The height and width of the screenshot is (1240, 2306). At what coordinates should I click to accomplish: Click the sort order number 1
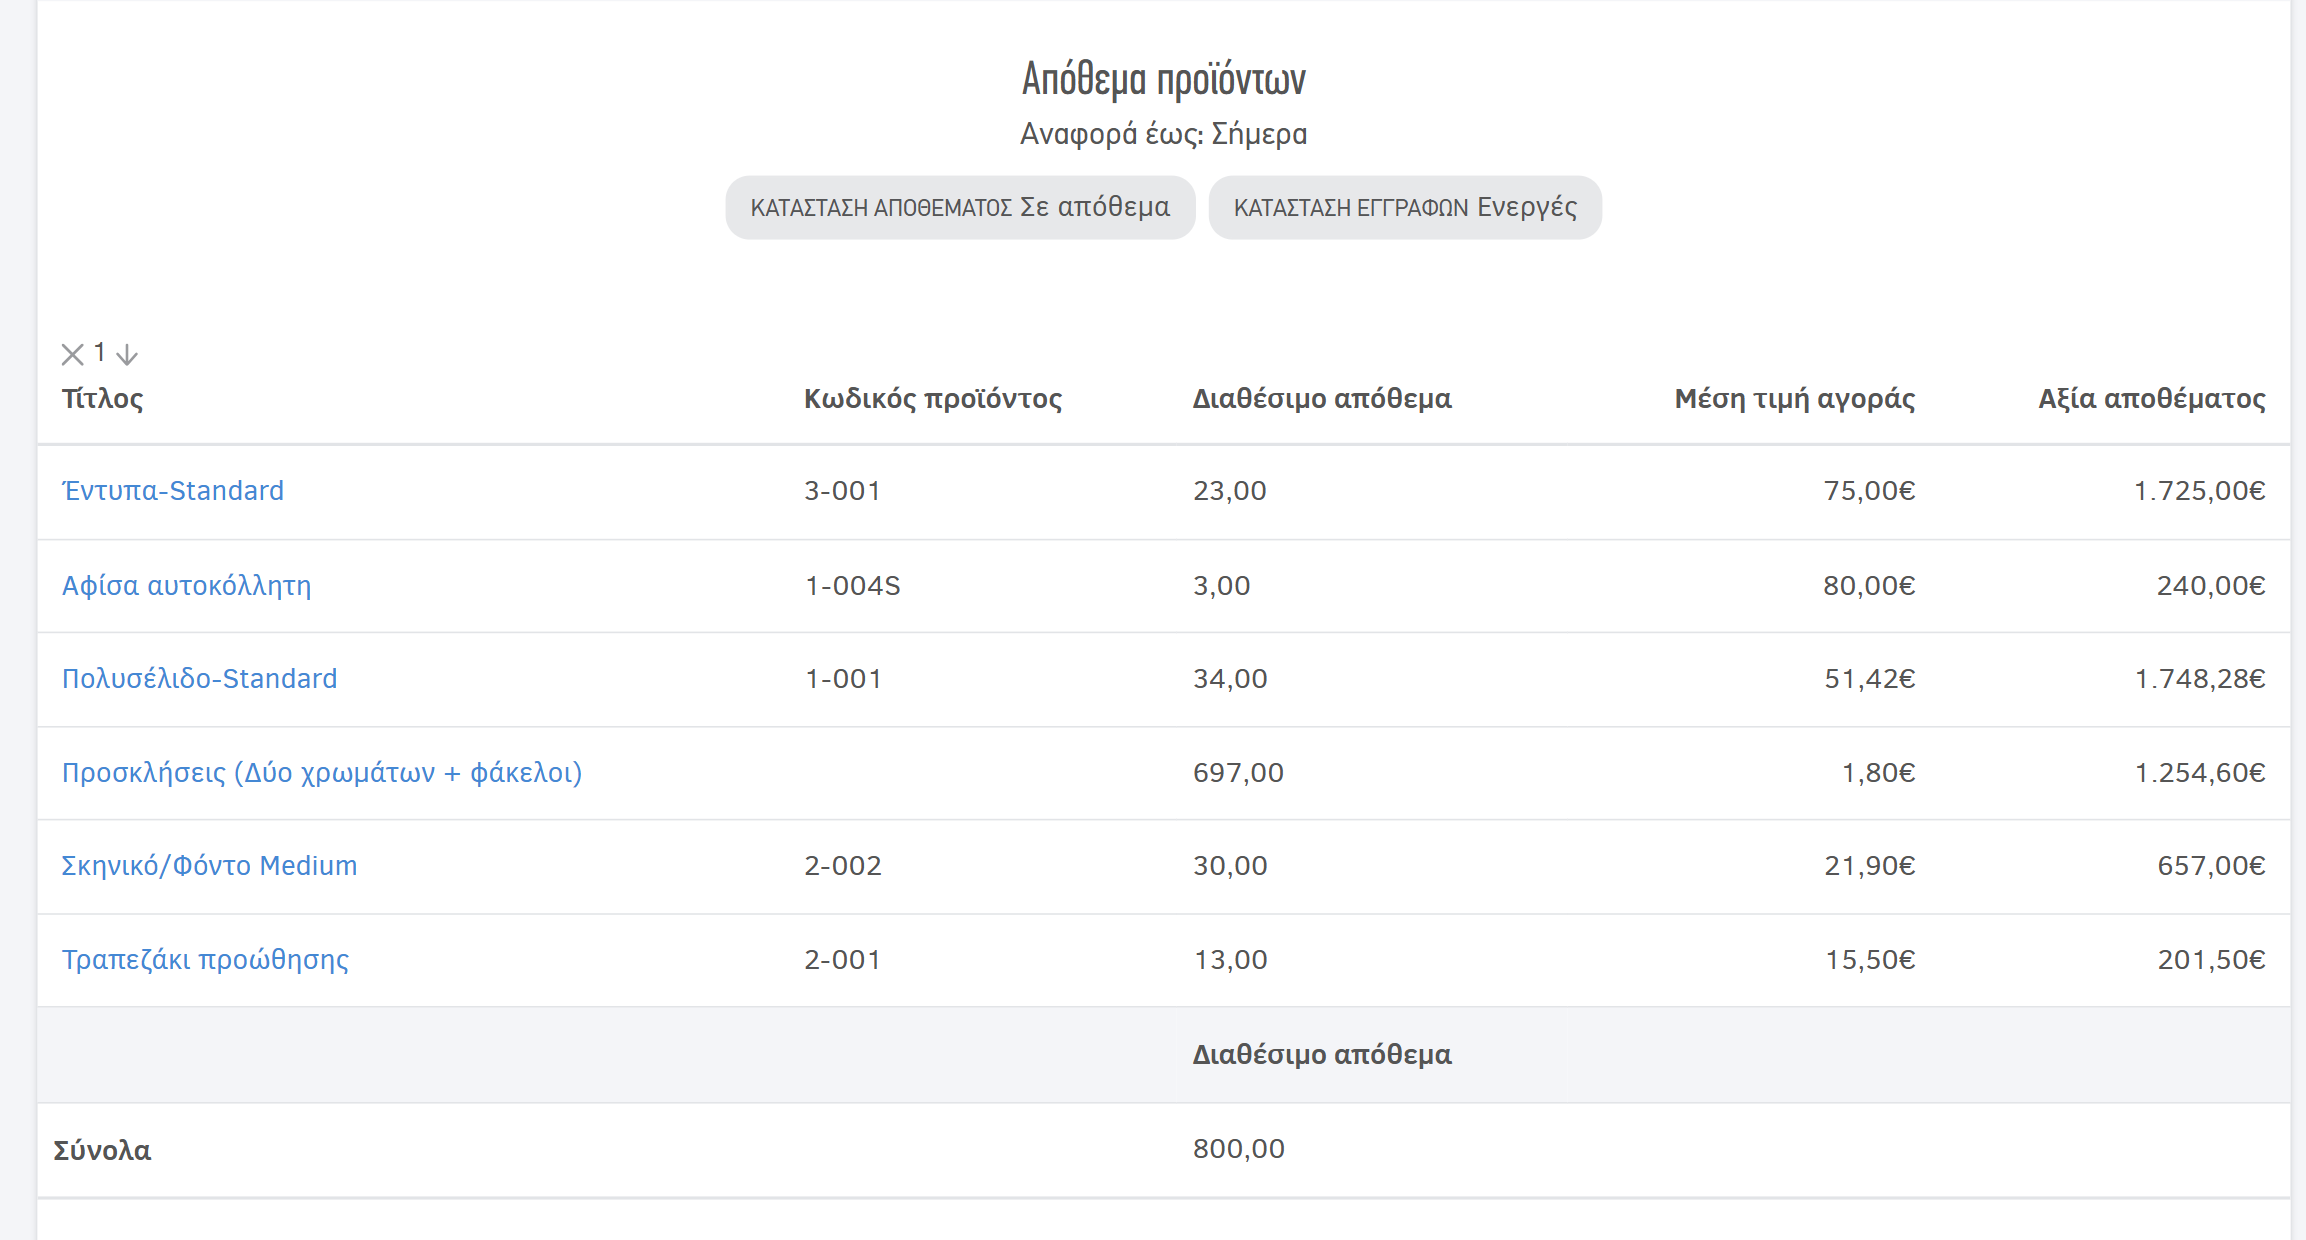99,352
